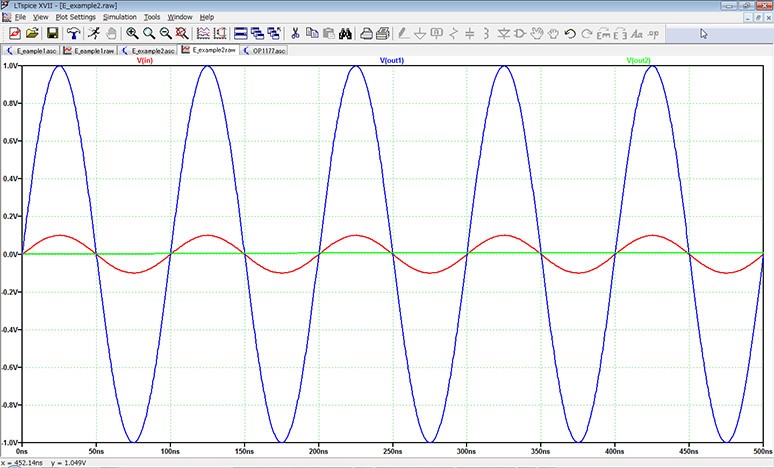Switch to the OP1177.asc tab

pyautogui.click(x=265, y=49)
